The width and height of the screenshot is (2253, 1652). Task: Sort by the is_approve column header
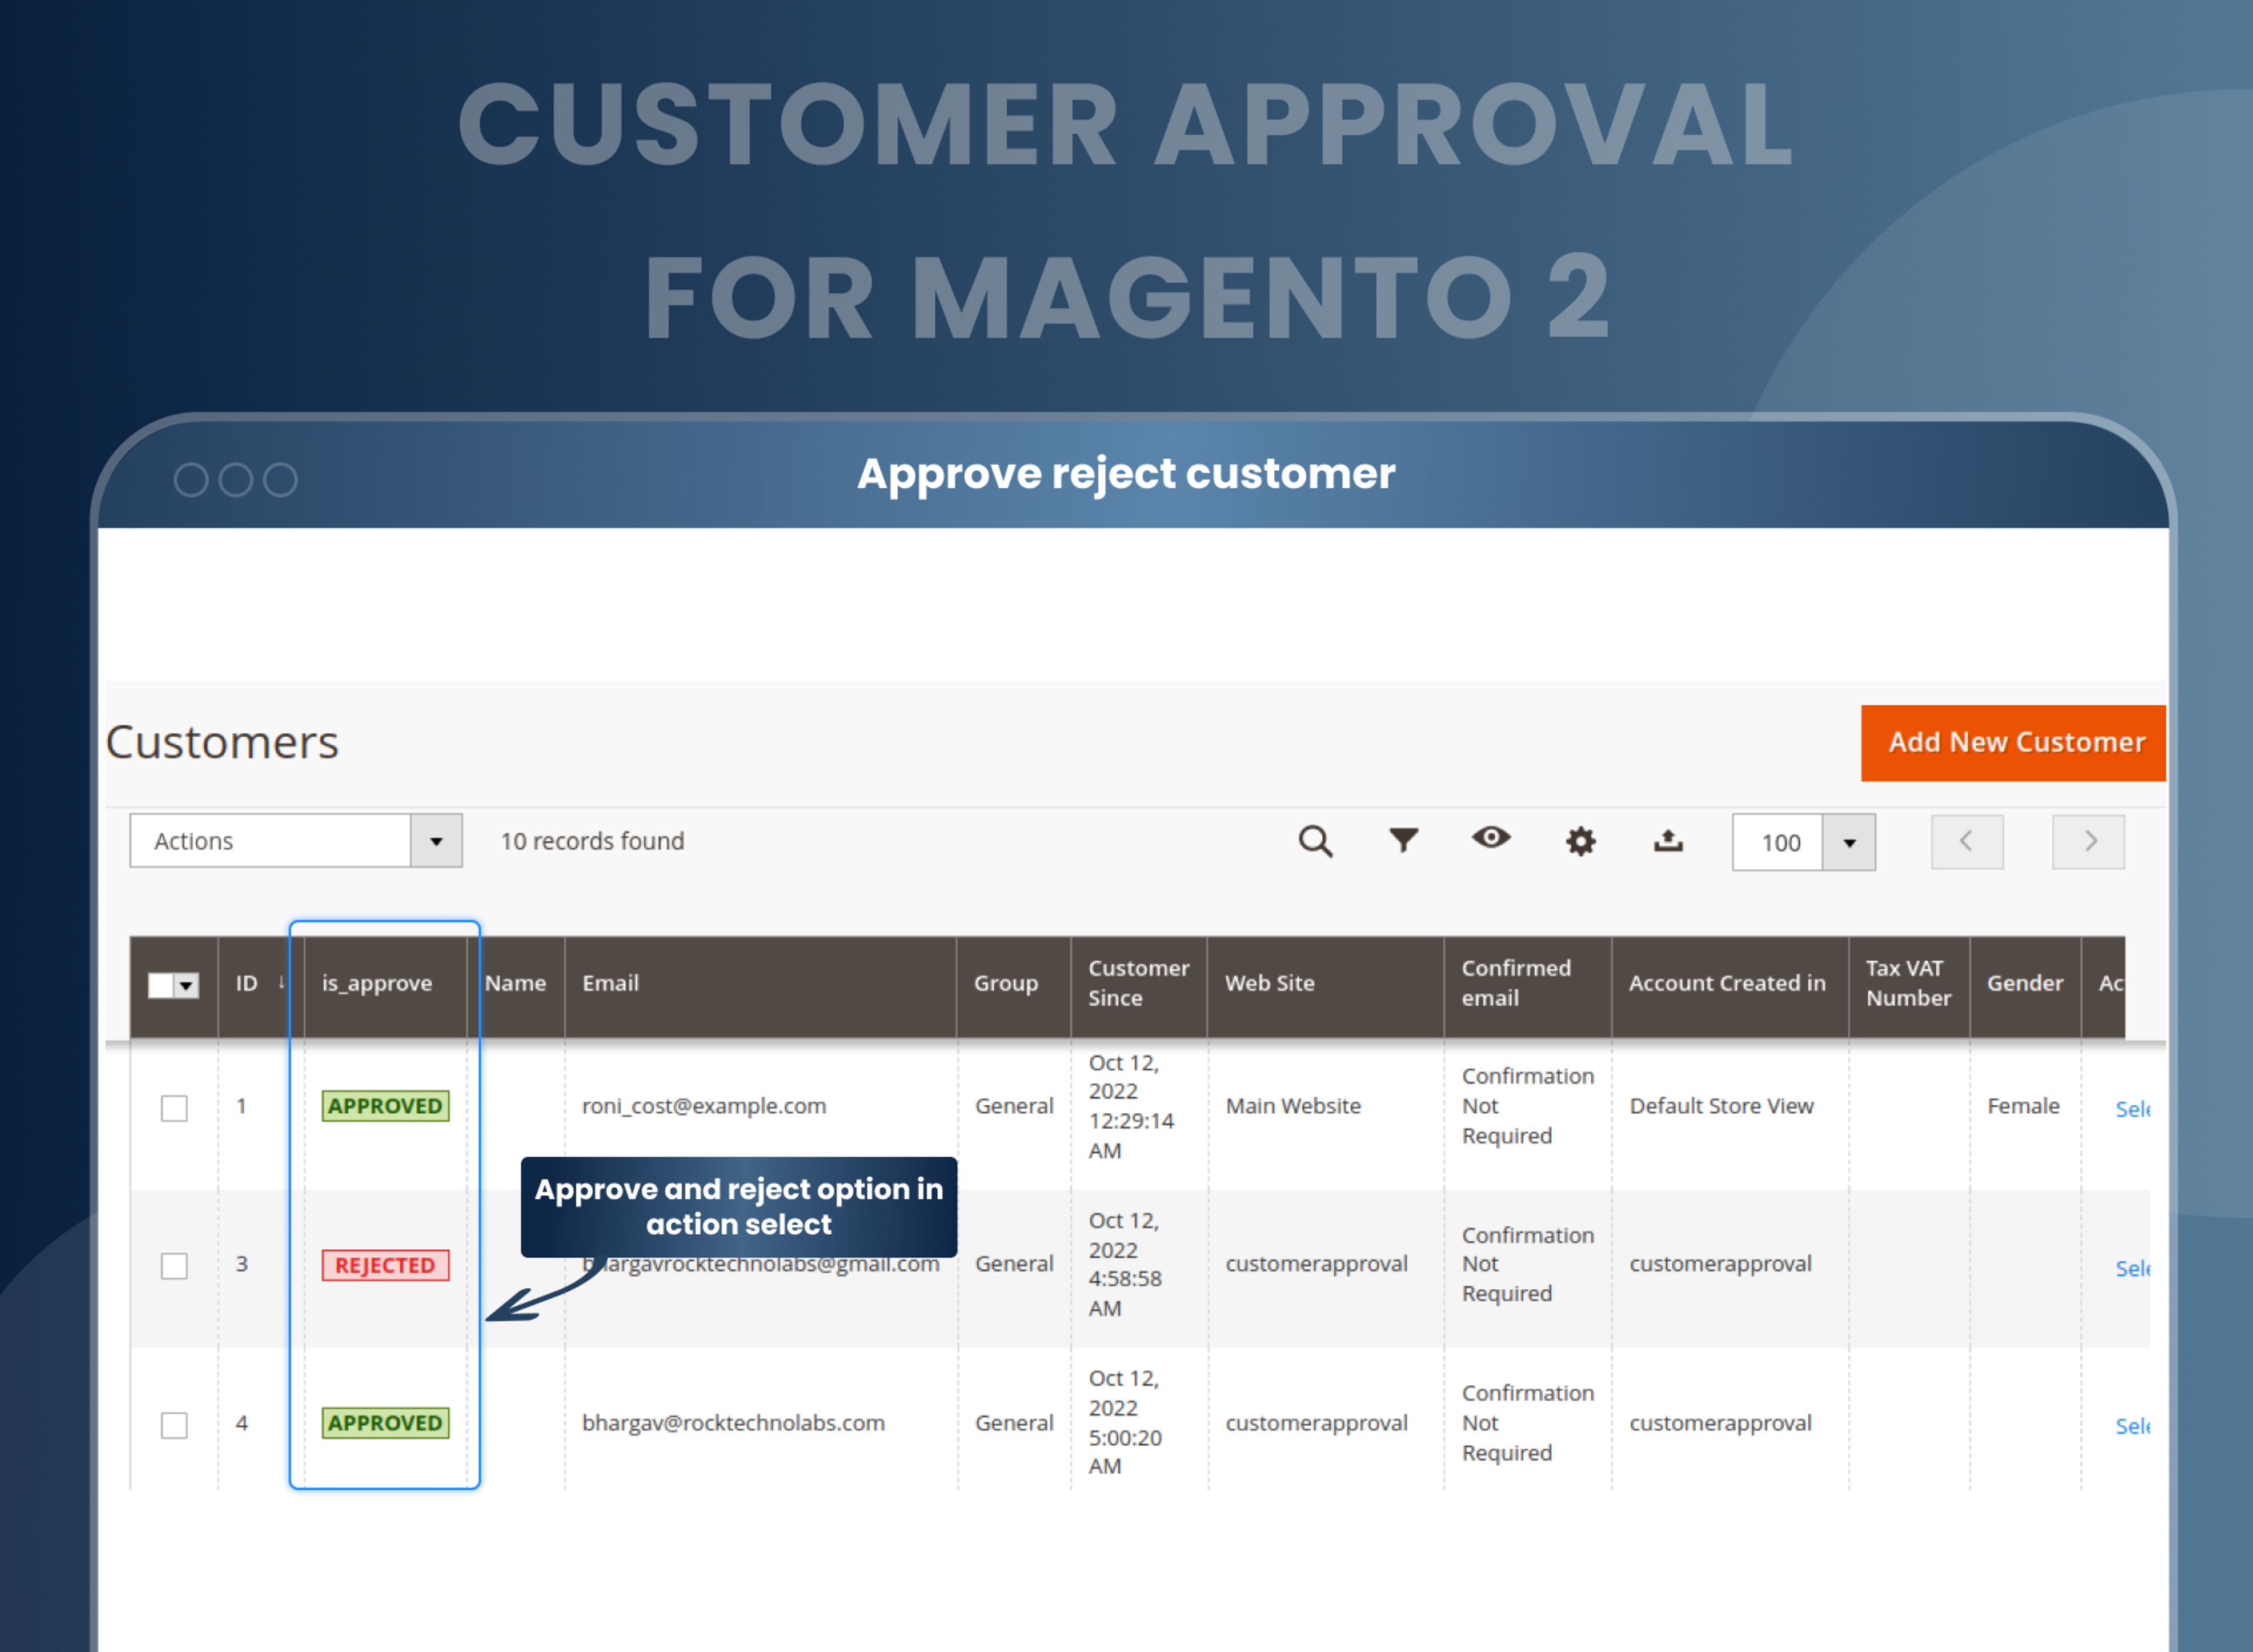tap(376, 983)
